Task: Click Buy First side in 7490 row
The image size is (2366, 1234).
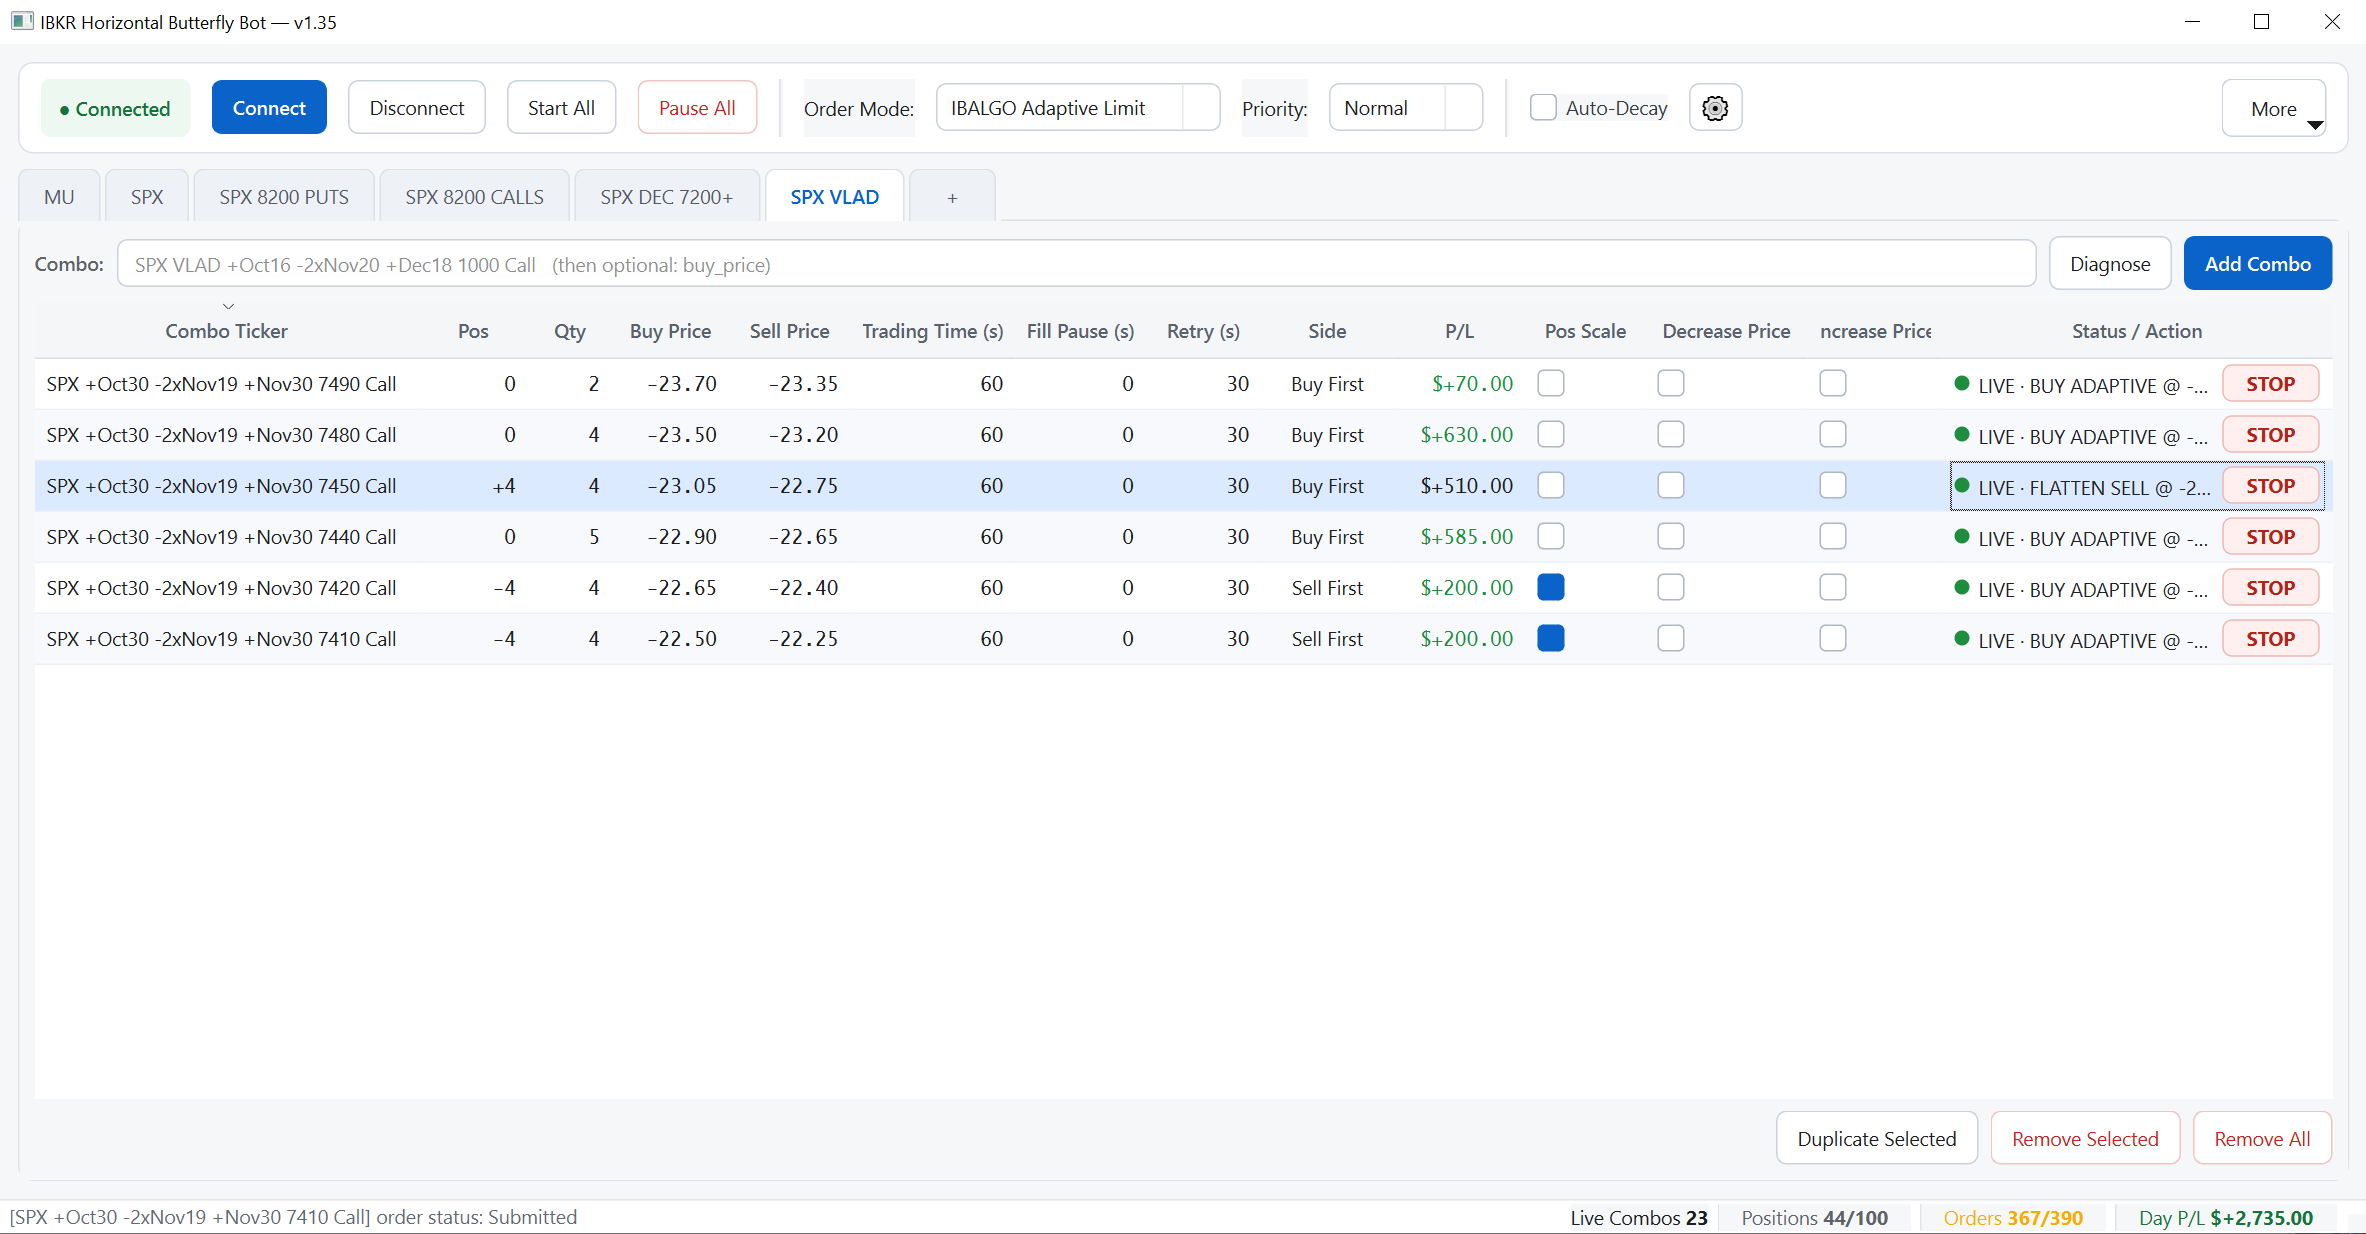Action: [x=1327, y=384]
